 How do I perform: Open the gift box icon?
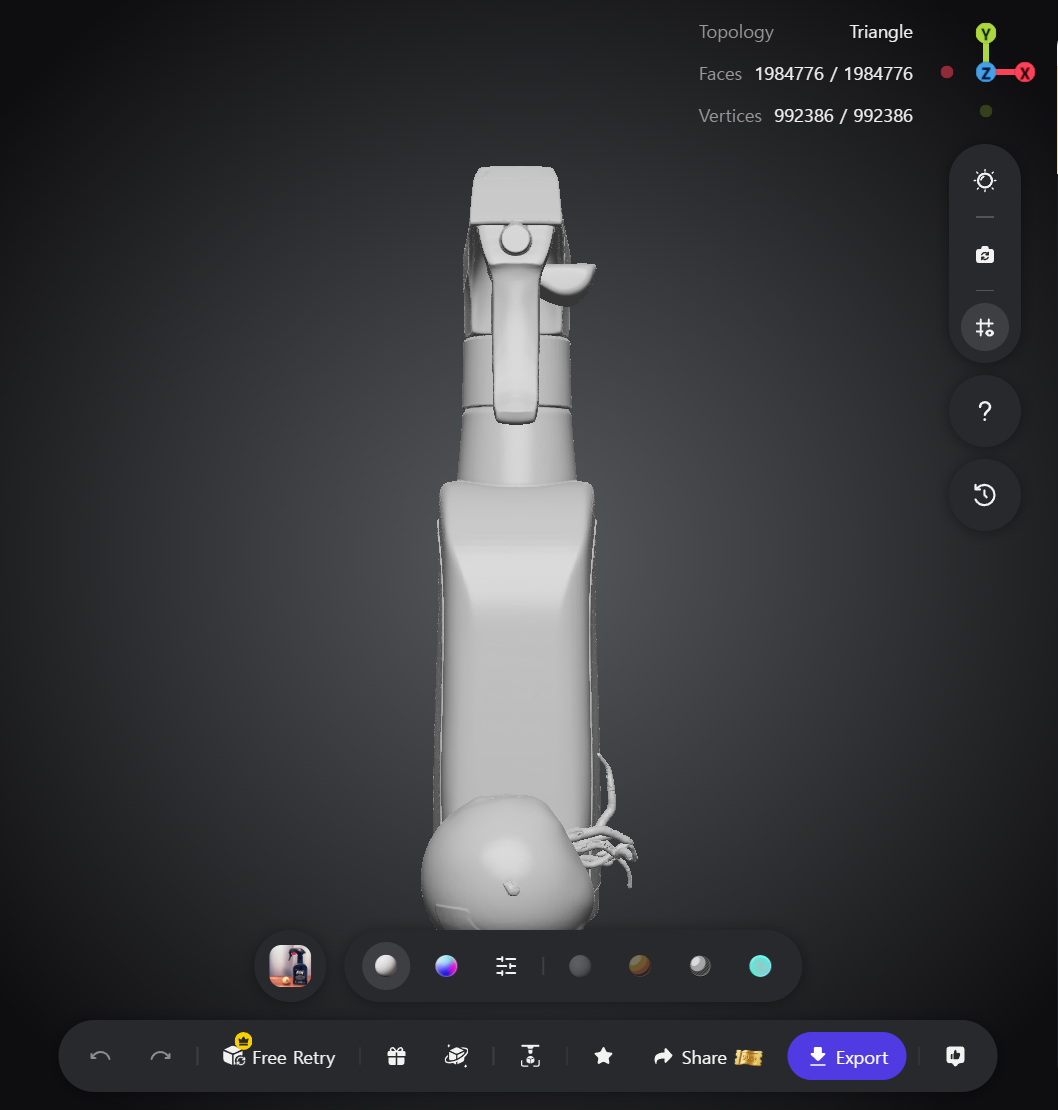point(396,1056)
